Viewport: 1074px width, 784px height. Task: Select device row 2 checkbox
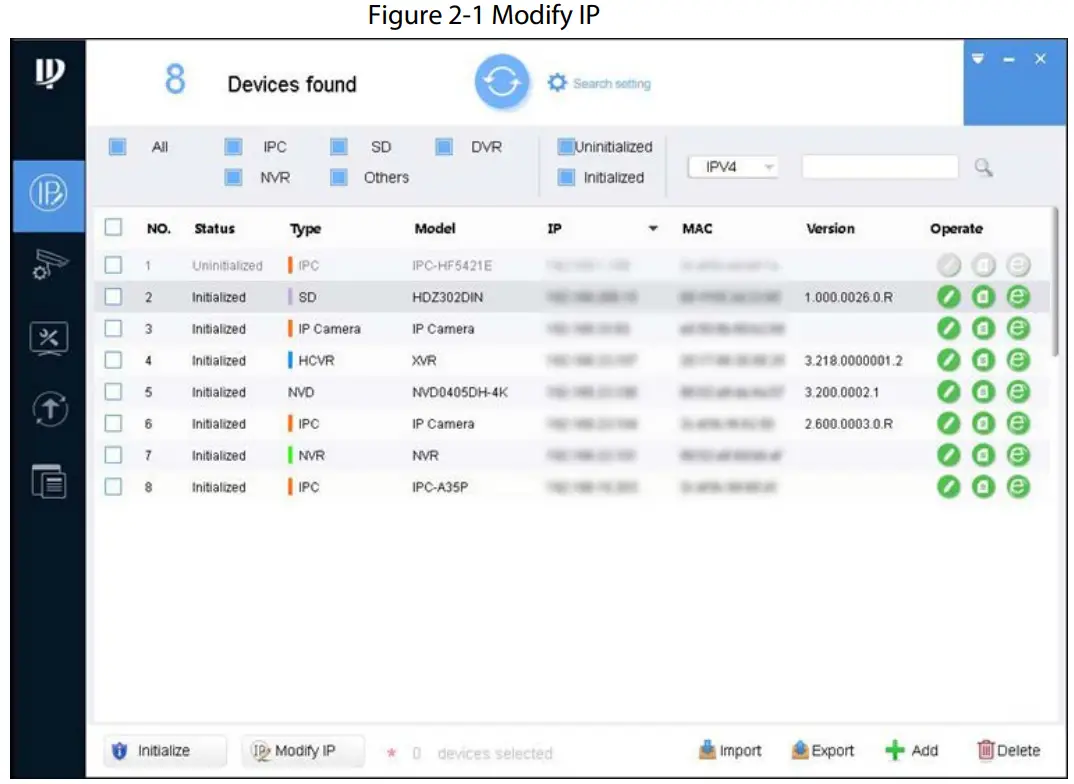click(x=114, y=296)
